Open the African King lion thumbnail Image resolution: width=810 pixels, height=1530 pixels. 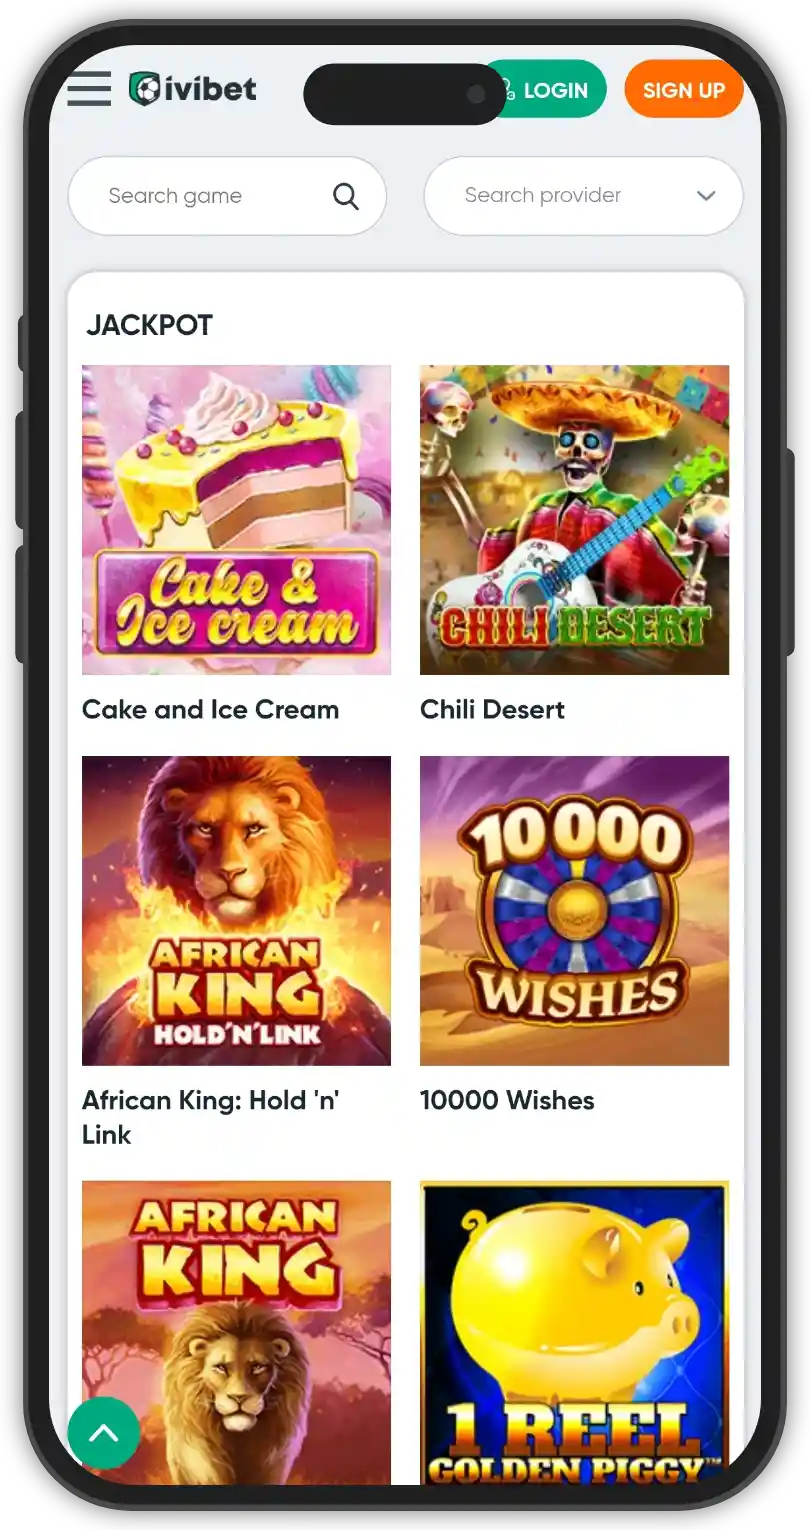click(236, 1332)
